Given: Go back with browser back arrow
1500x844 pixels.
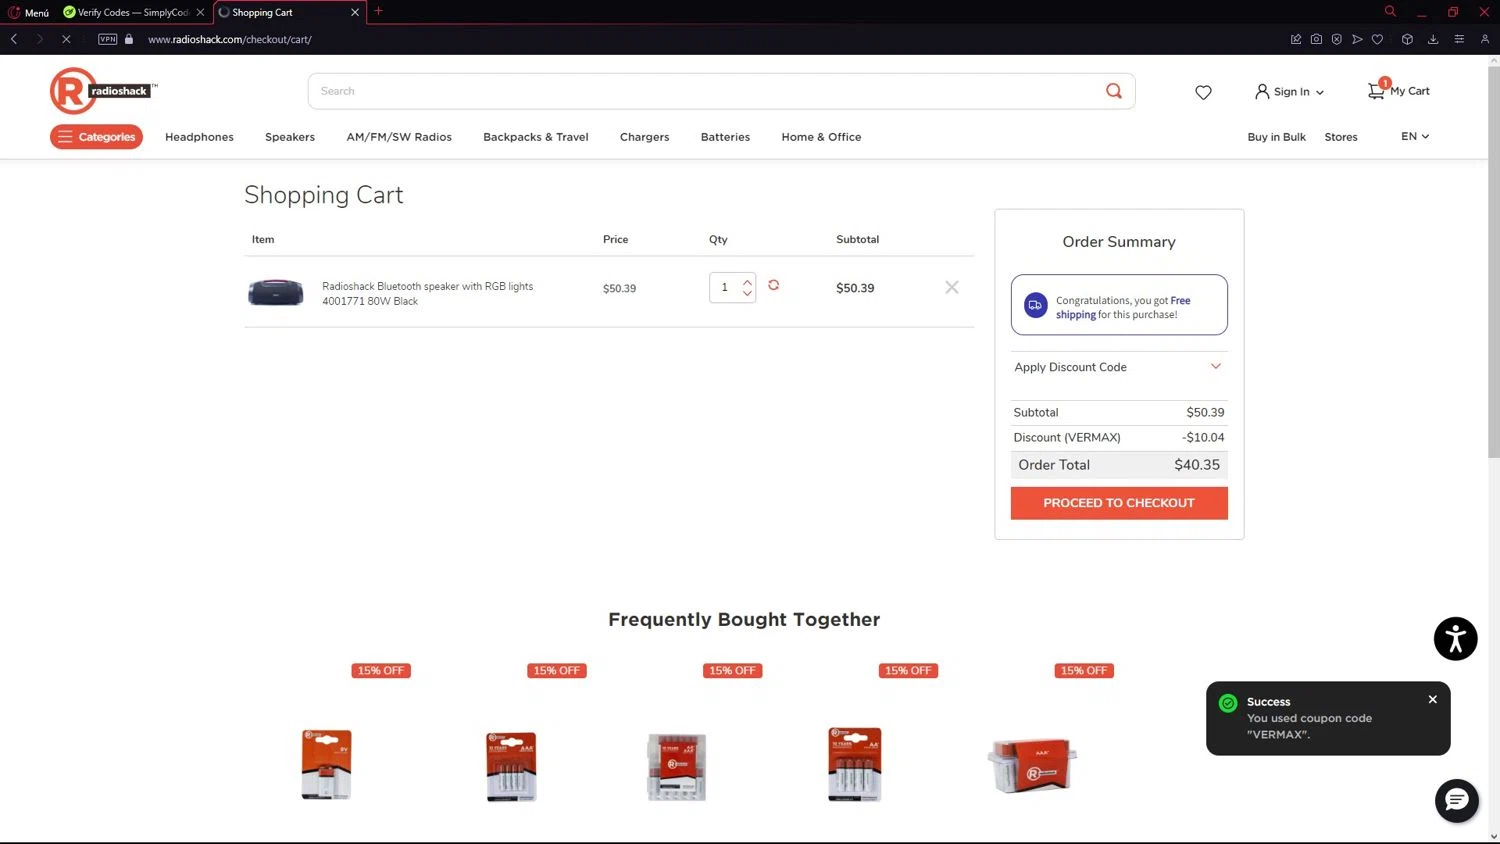Looking at the screenshot, I should [x=14, y=39].
